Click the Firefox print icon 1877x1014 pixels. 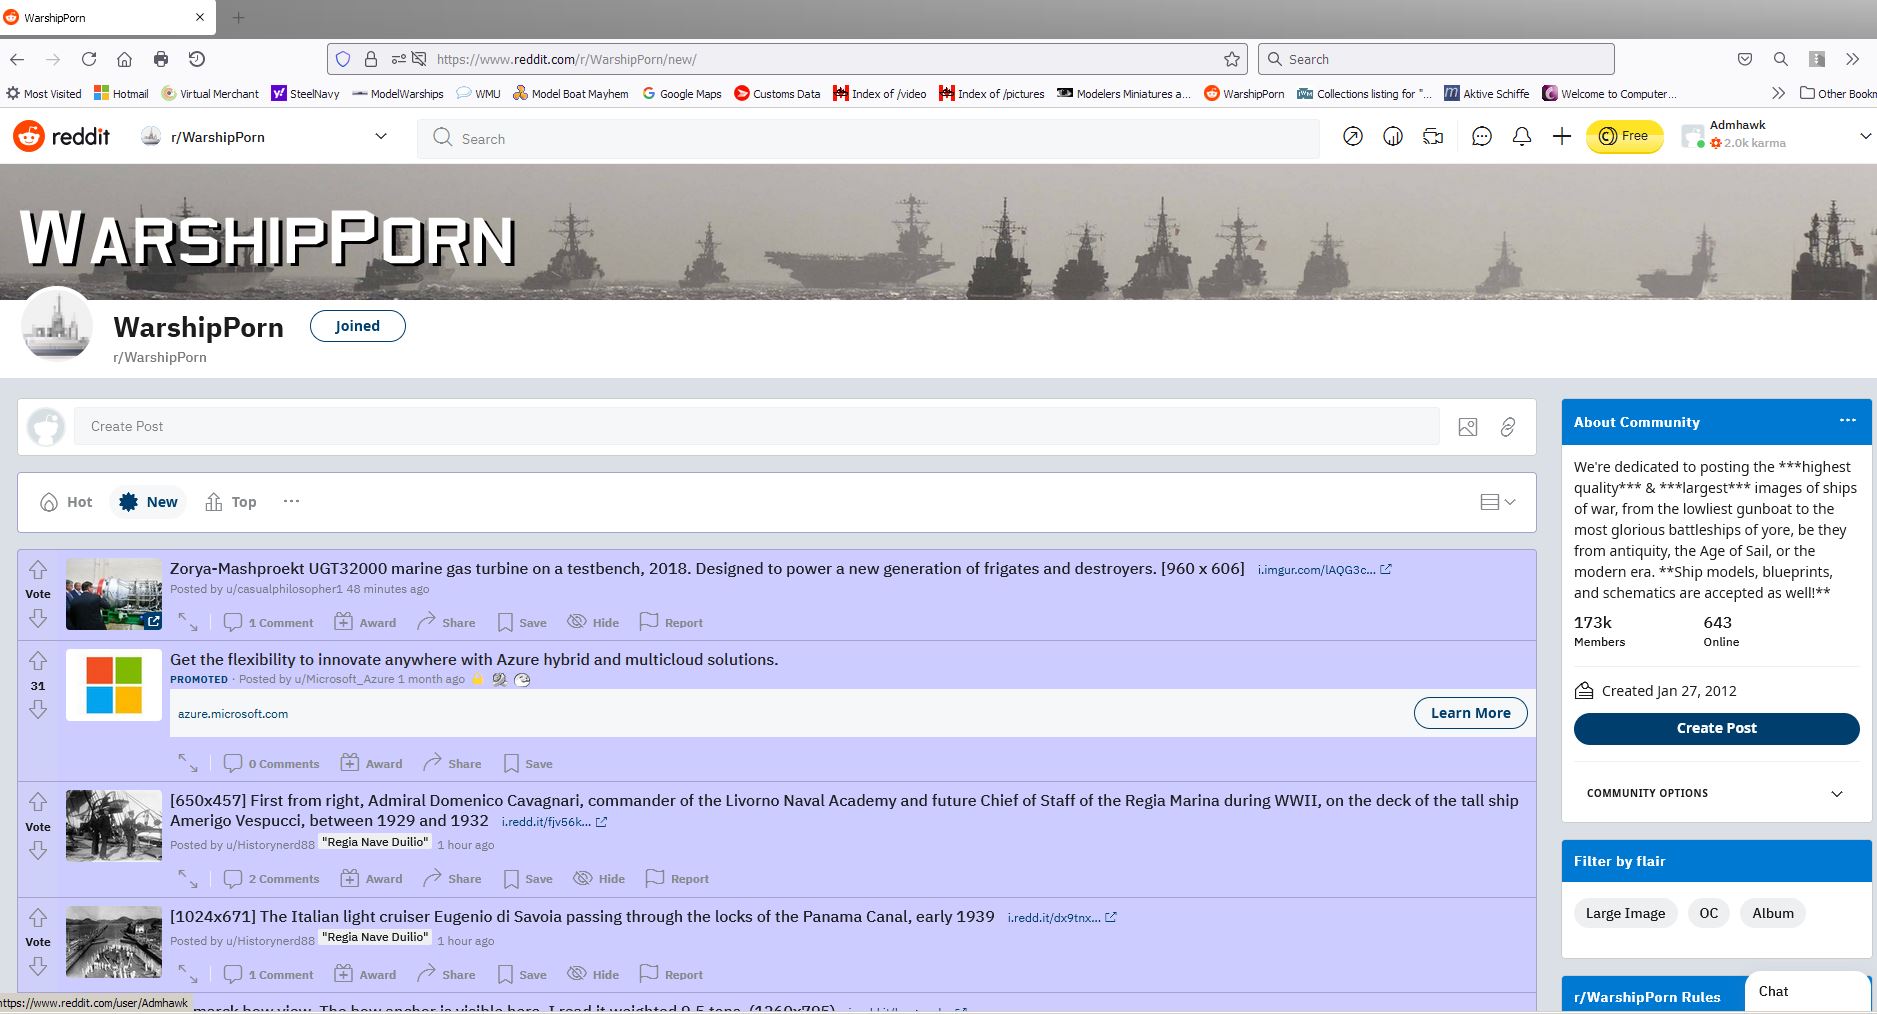160,59
